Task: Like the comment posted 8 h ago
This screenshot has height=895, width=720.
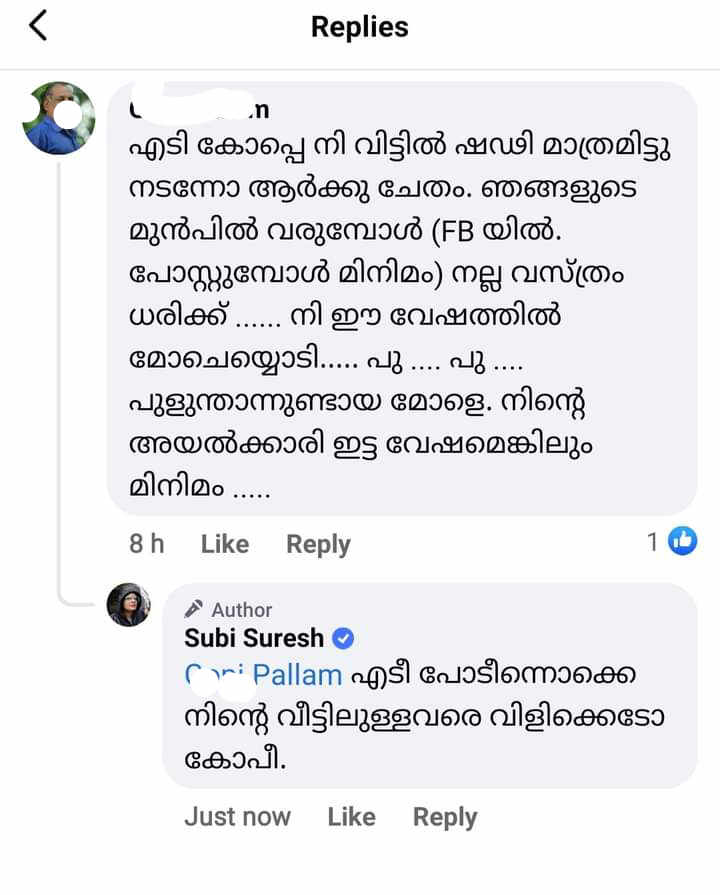Action: click(224, 544)
